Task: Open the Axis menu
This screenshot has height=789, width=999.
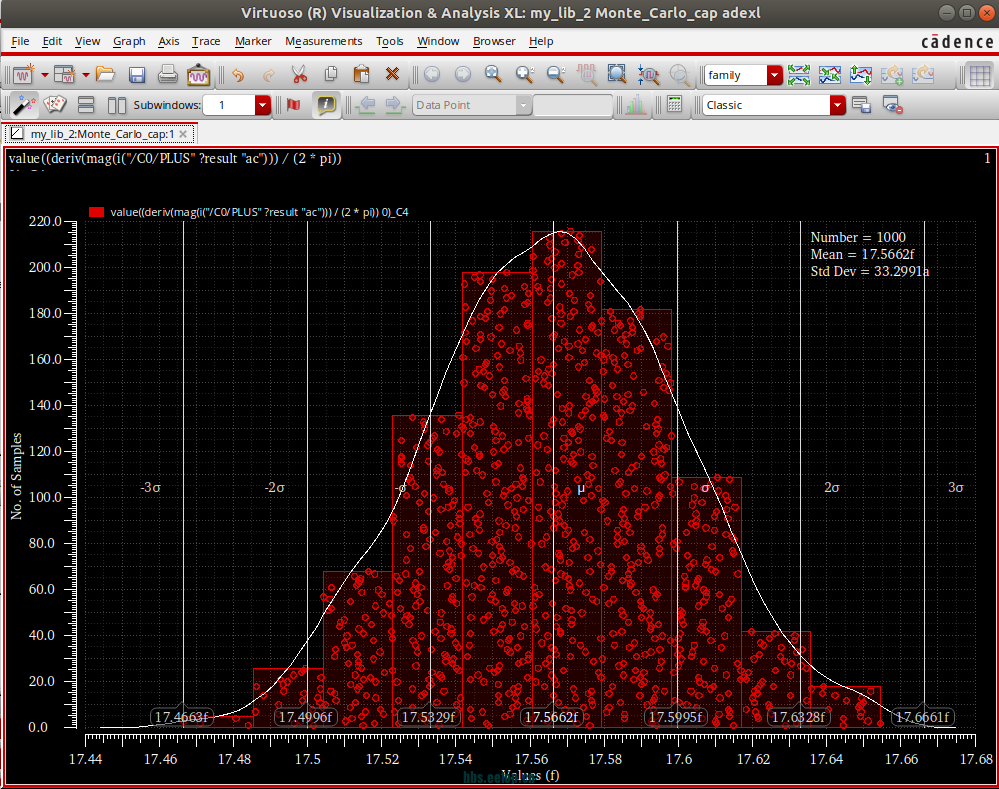Action: [168, 41]
